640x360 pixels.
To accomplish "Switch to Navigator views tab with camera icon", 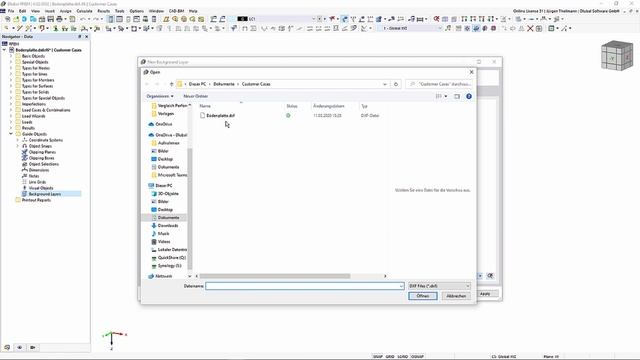I will (x=33, y=347).
